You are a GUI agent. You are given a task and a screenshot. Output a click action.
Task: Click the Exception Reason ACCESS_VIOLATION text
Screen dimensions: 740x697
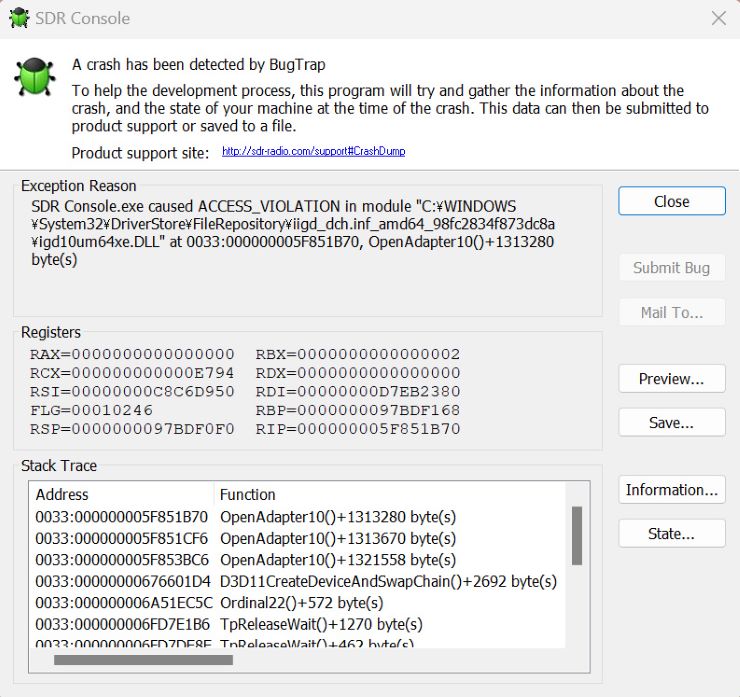coord(293,233)
